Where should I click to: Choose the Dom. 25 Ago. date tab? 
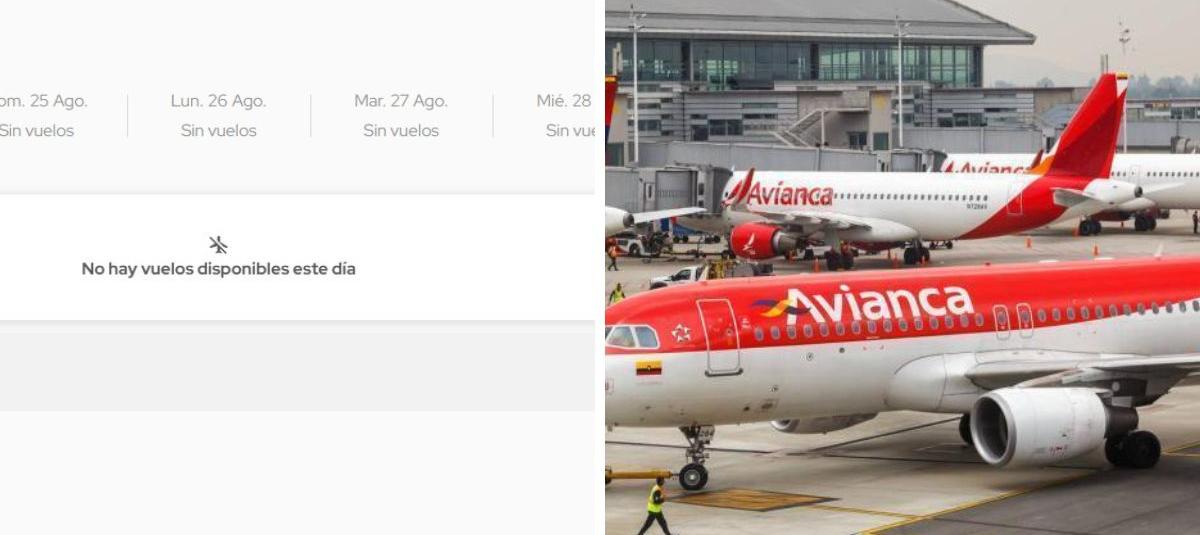[40, 115]
